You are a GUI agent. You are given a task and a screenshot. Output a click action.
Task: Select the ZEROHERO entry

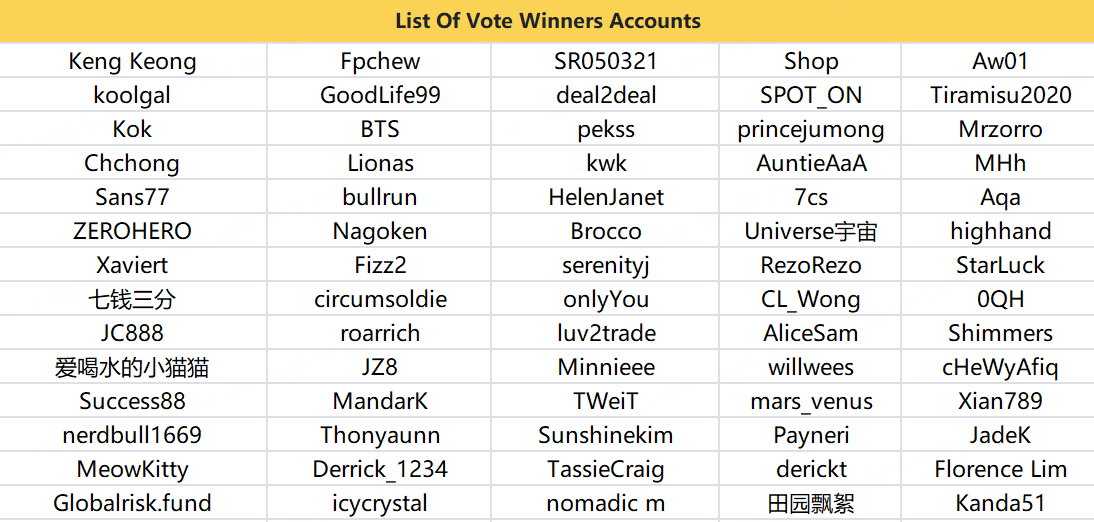point(133,231)
